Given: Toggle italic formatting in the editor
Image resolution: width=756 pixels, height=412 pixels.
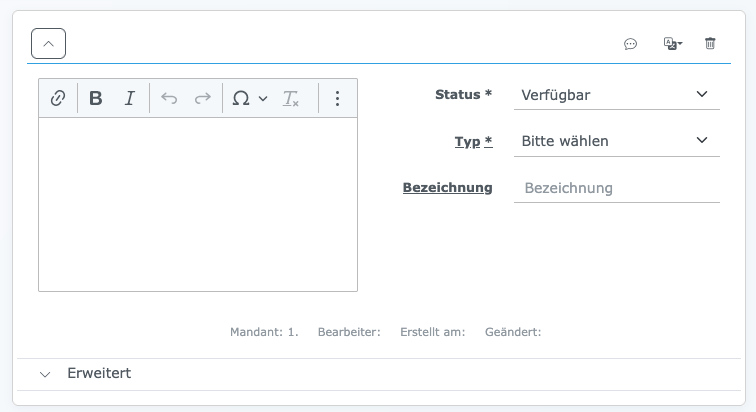Looking at the screenshot, I should click(129, 98).
